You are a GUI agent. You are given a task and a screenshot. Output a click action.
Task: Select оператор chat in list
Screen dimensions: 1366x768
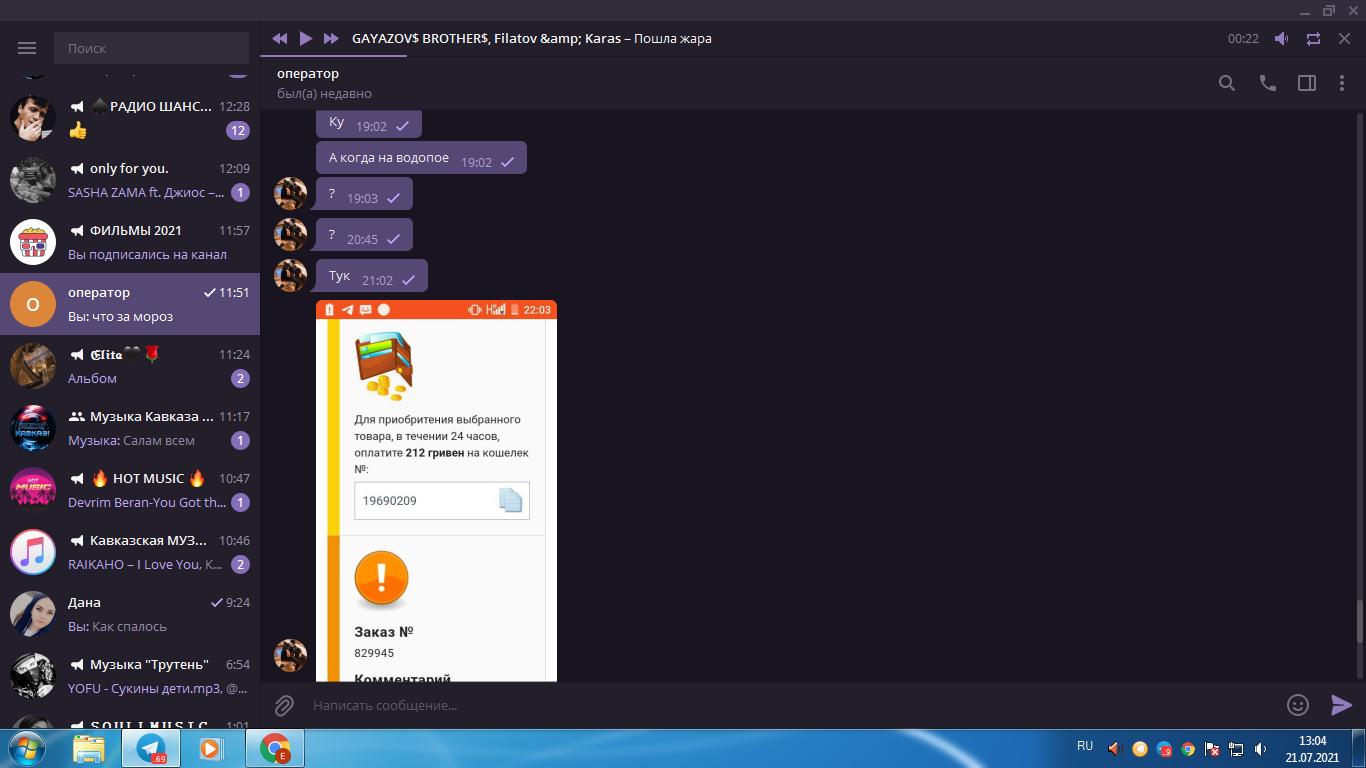tap(130, 304)
